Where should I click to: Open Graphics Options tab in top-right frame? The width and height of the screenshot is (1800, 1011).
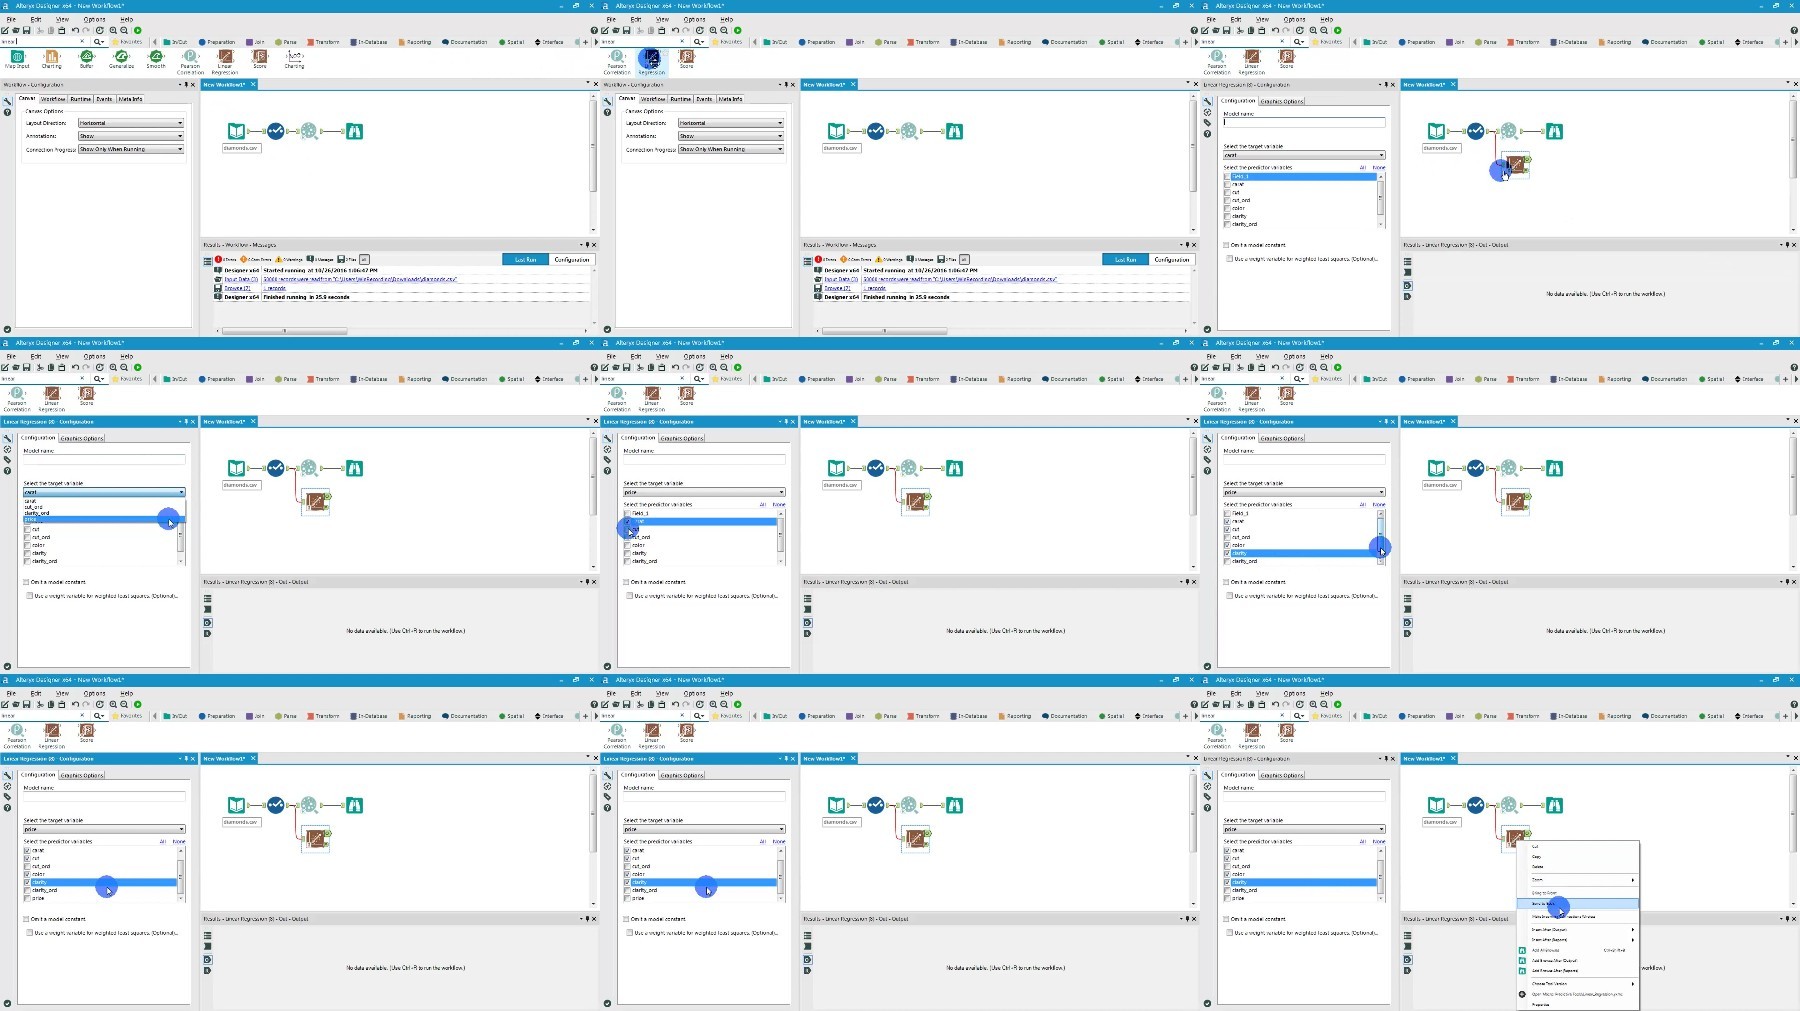click(1282, 101)
